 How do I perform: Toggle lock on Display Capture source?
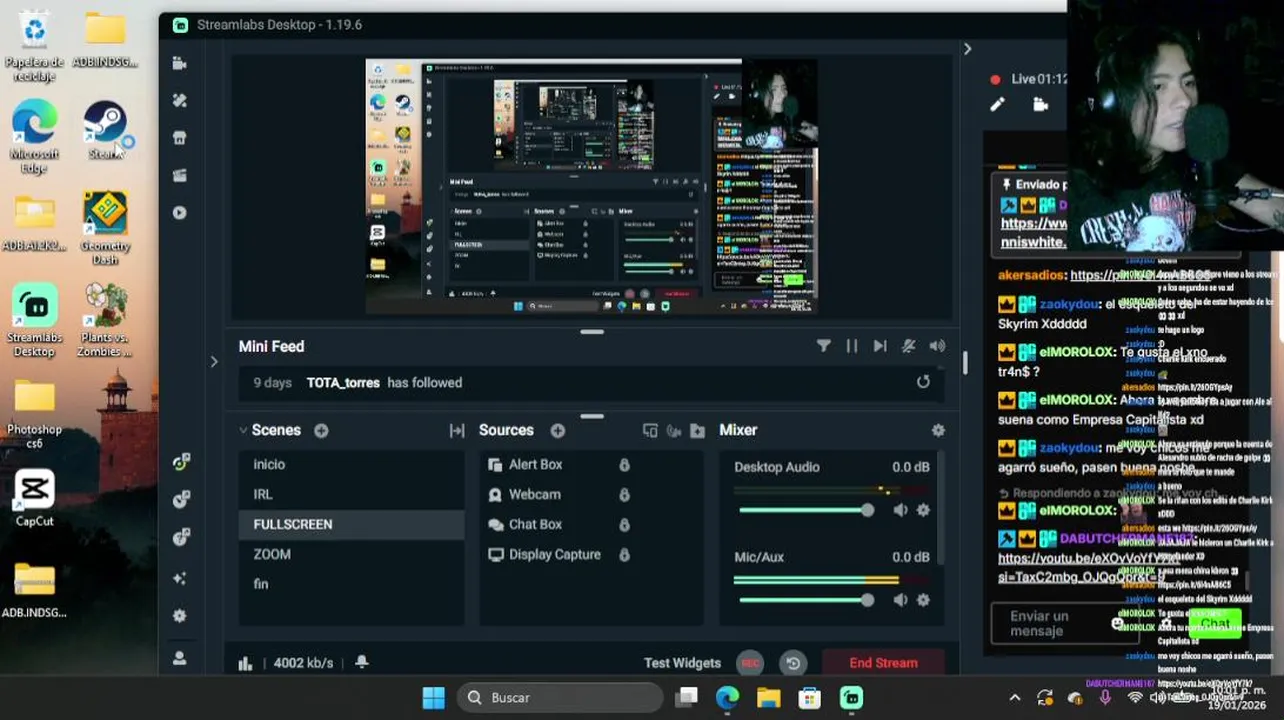pos(624,554)
